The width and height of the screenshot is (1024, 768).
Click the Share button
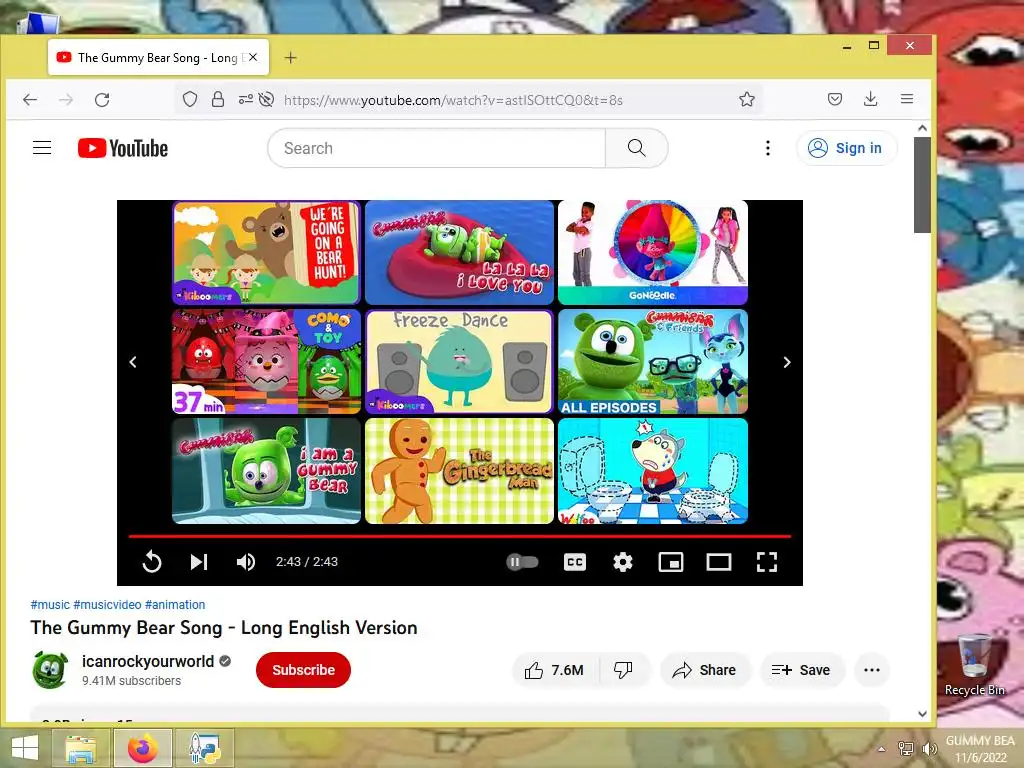coord(705,670)
